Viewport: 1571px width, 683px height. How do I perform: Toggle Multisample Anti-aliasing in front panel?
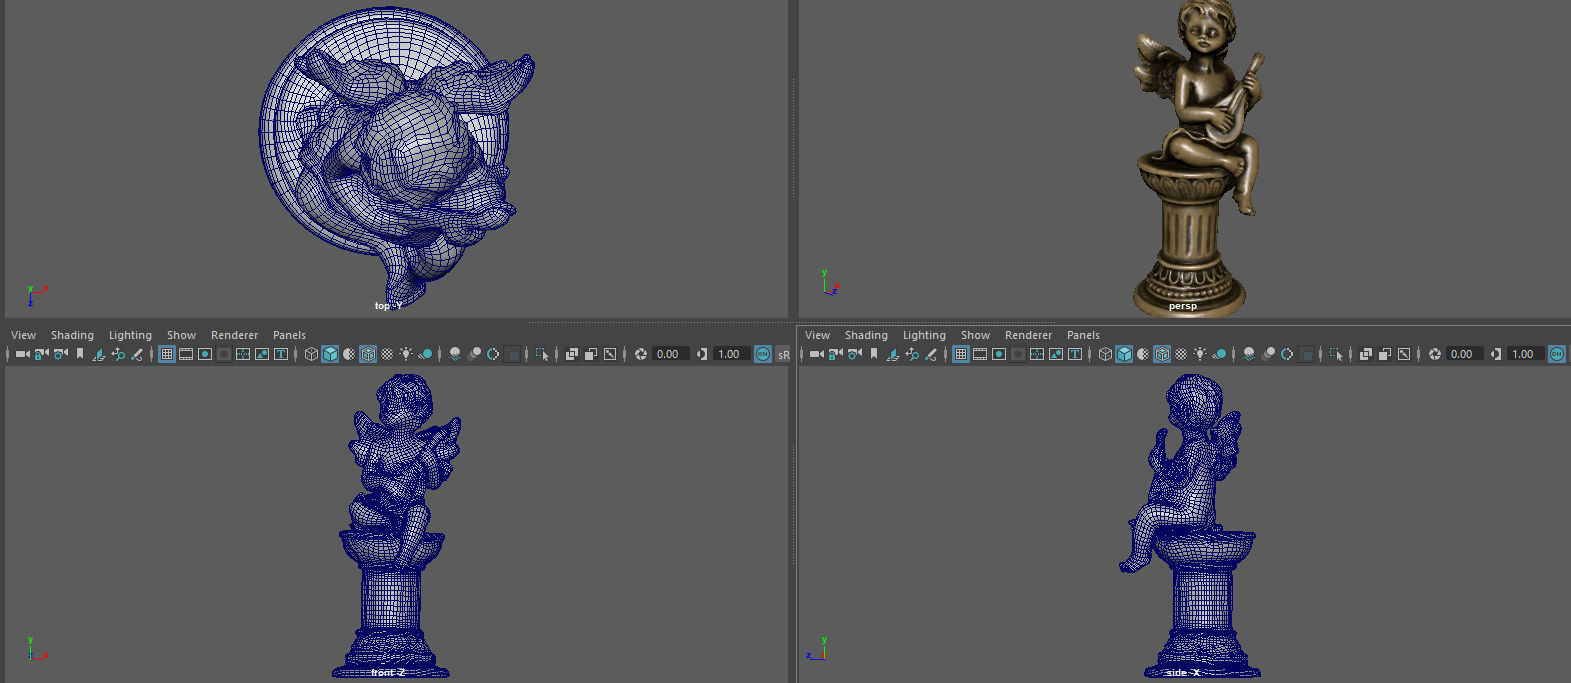493,354
